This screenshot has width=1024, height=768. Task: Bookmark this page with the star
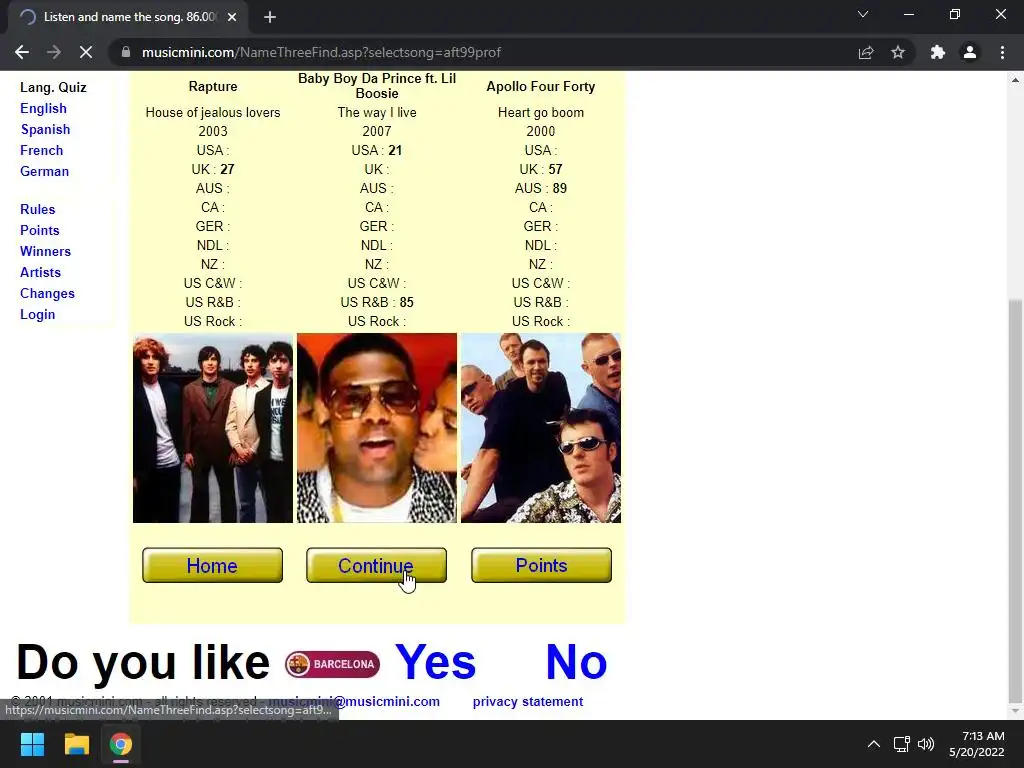898,52
